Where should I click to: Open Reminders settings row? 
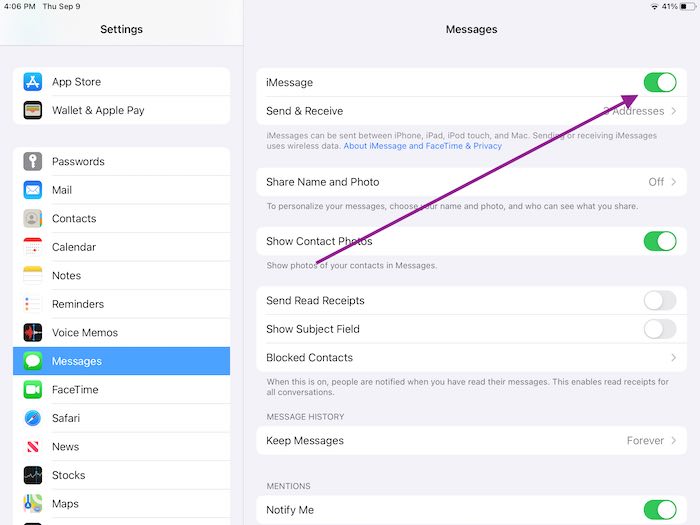tap(121, 304)
